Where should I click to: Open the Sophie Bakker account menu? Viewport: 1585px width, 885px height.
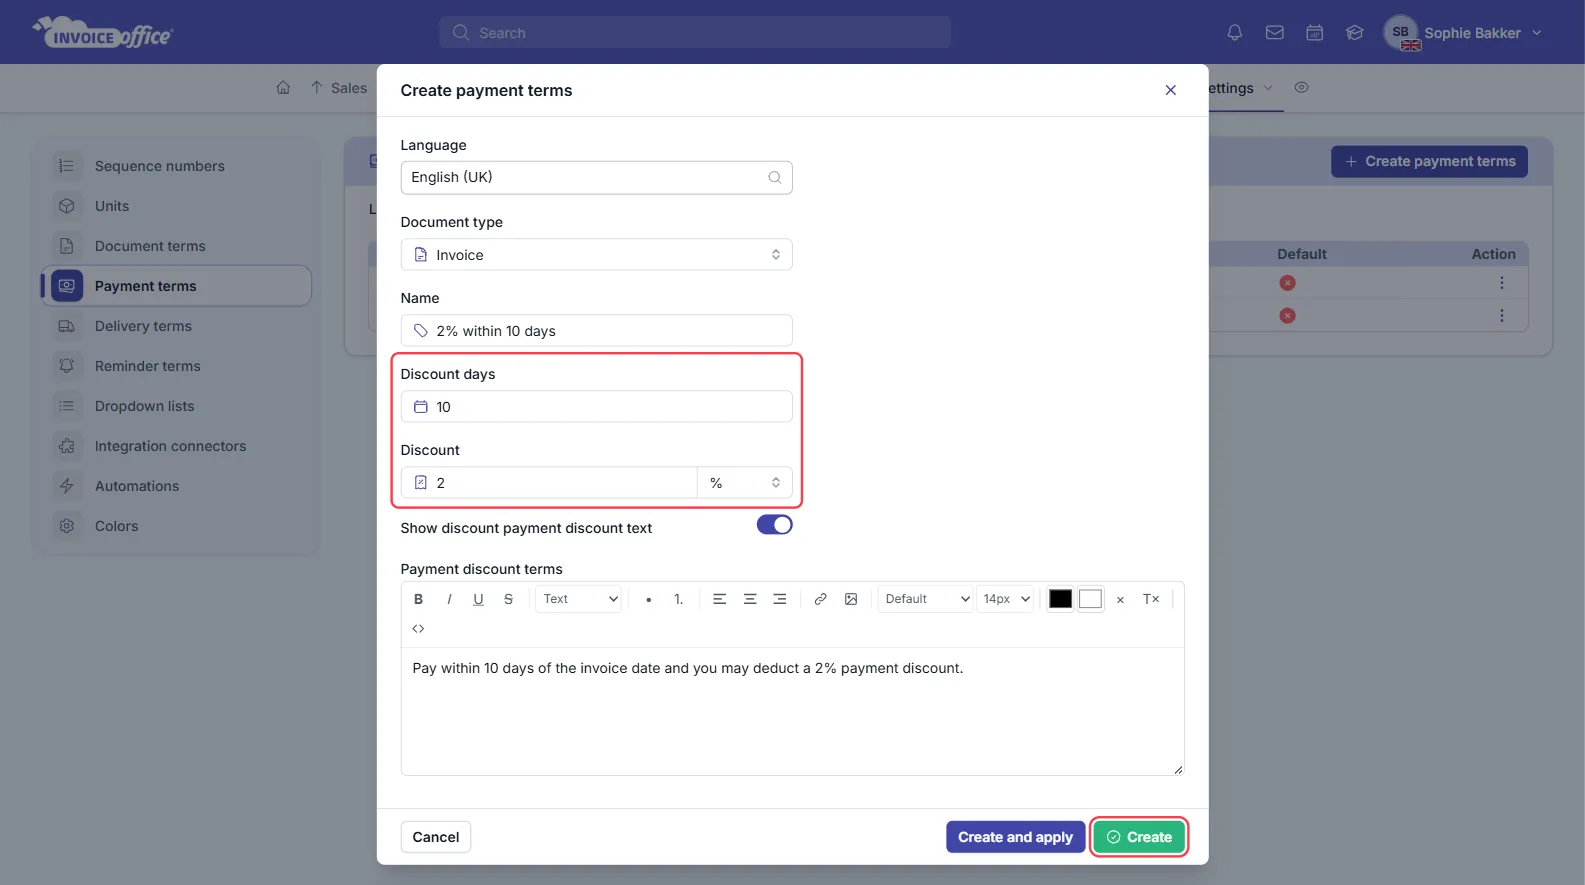click(1464, 33)
